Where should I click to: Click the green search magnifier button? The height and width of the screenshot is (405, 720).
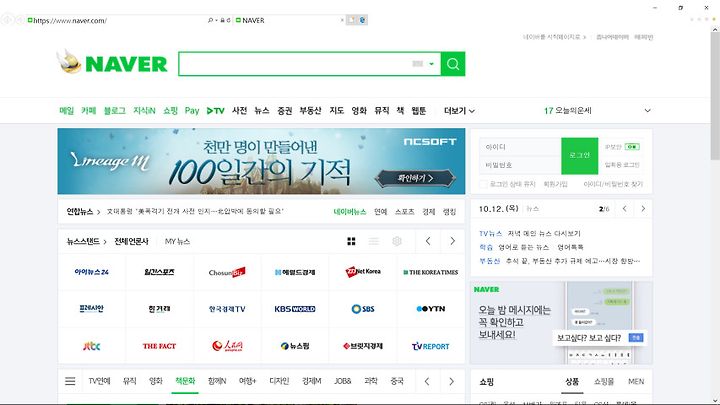453,64
